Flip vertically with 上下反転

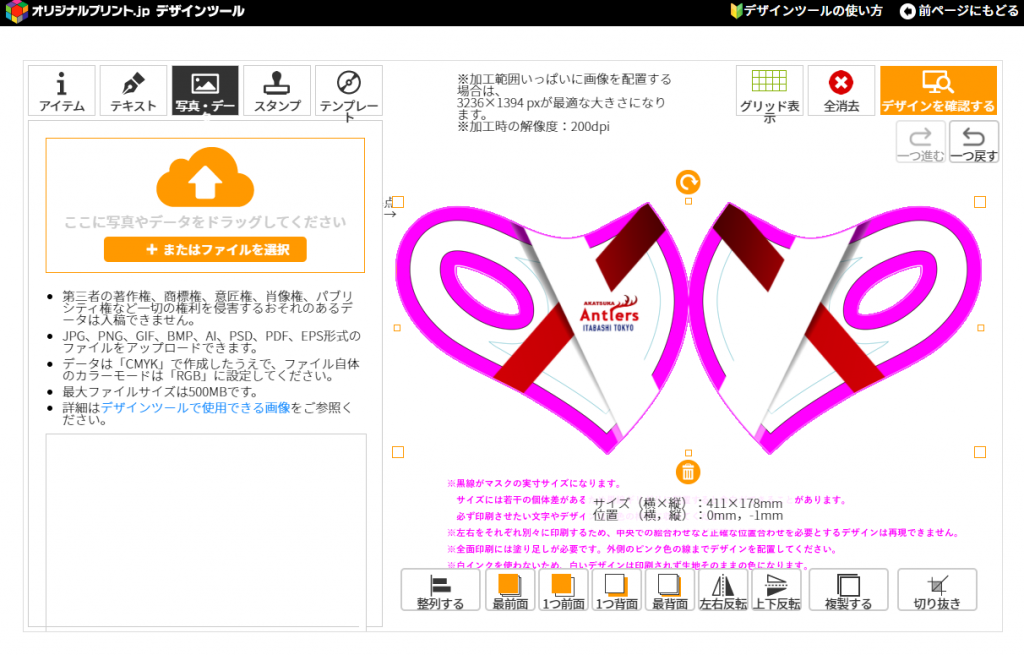[x=776, y=590]
